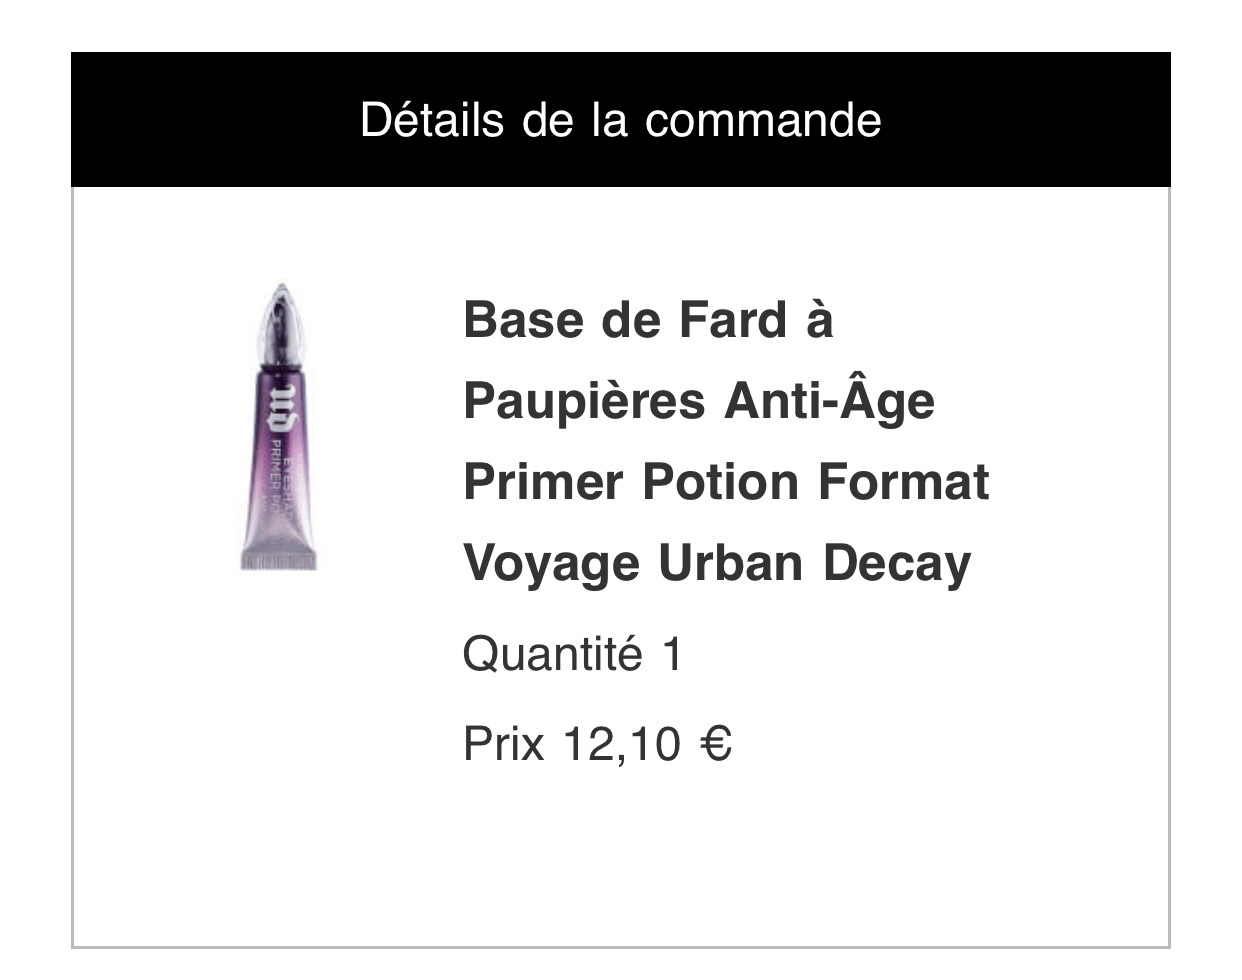Screen dimensions: 1242x980
Task: Select the "Primer Potion Format" text line
Action: [726, 482]
